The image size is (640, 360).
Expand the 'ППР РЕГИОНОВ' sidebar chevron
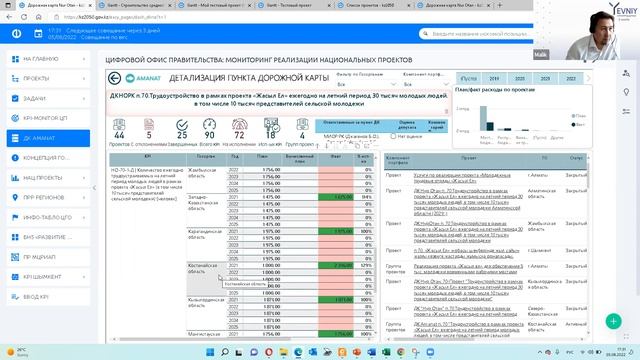pos(84,198)
